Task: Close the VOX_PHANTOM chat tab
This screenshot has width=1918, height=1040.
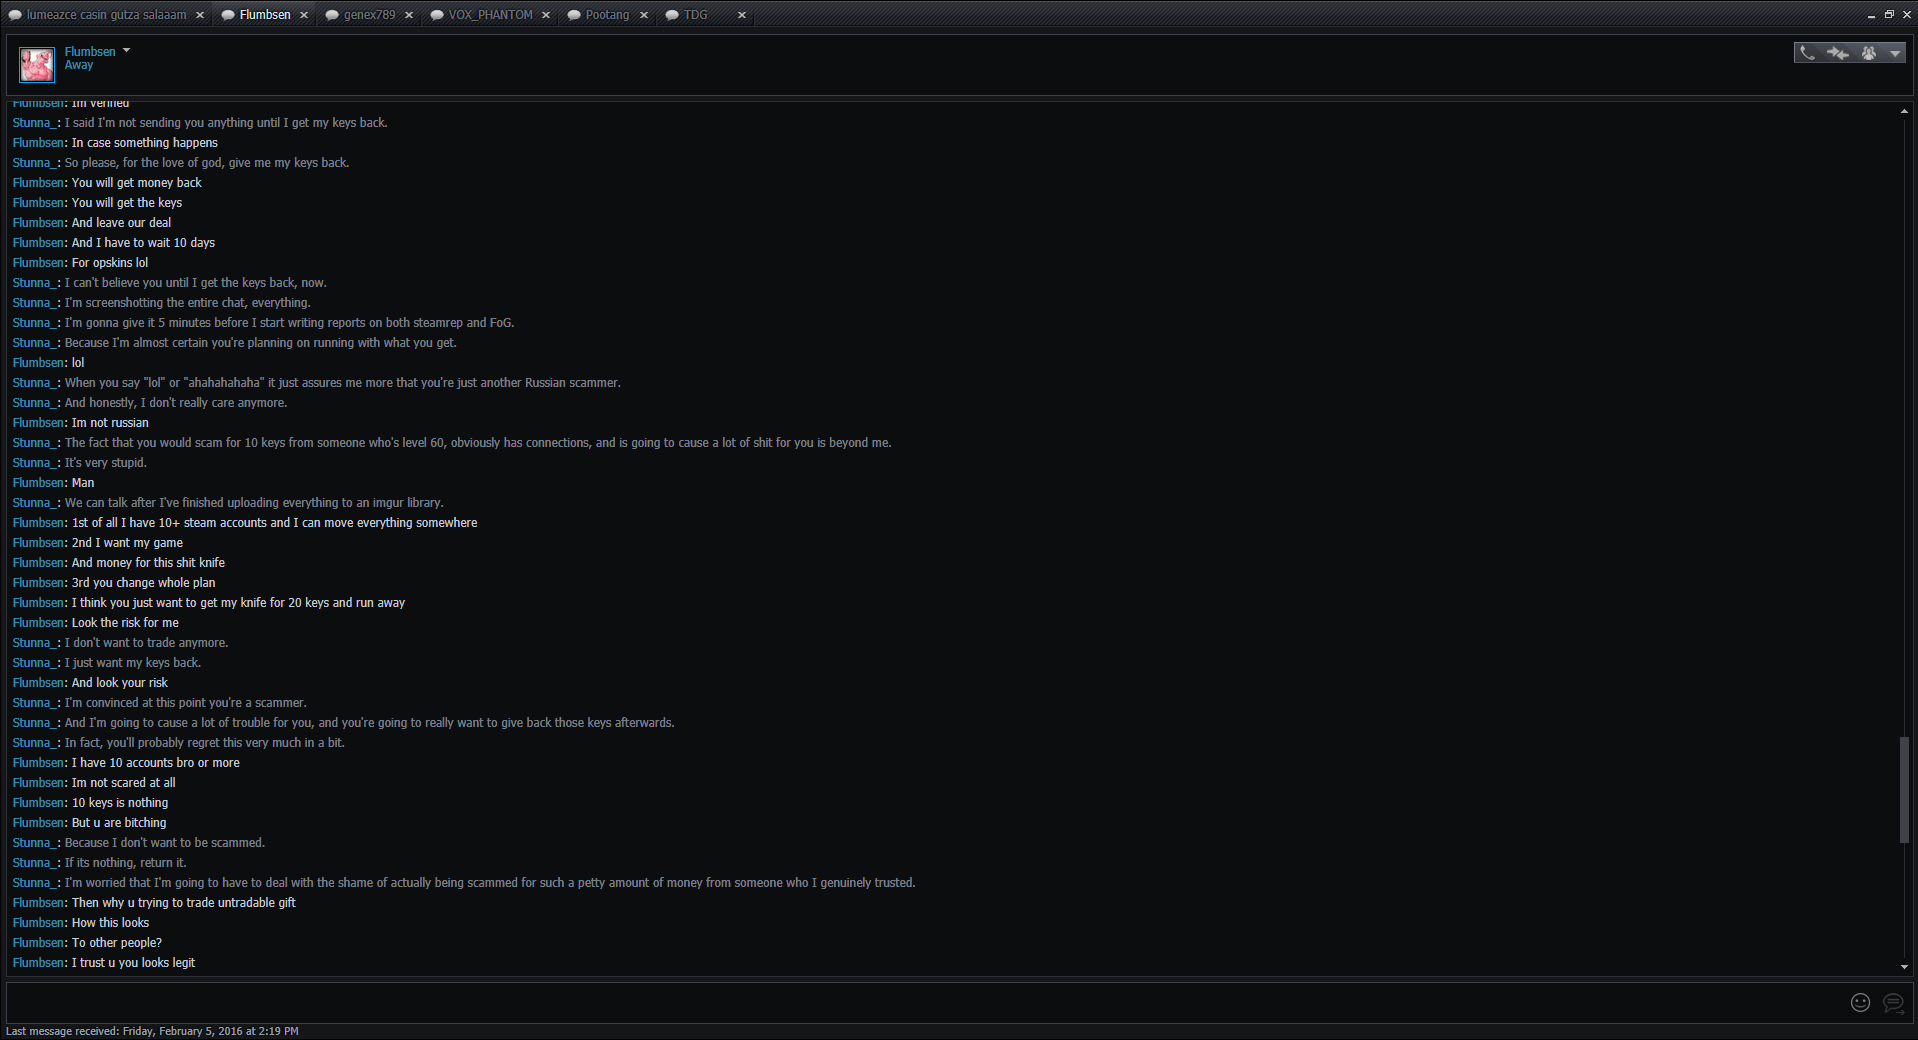Action: pos(546,15)
